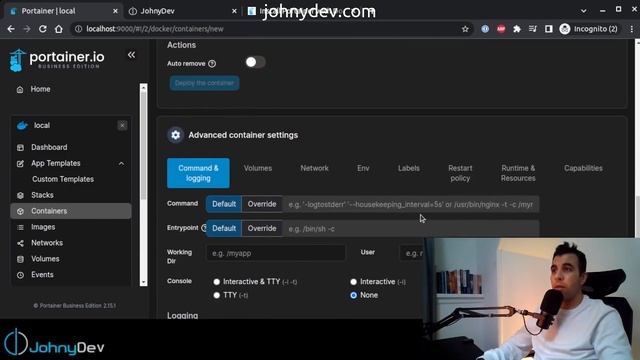Click the browser Back arrow
640x360 pixels.
tap(11, 29)
